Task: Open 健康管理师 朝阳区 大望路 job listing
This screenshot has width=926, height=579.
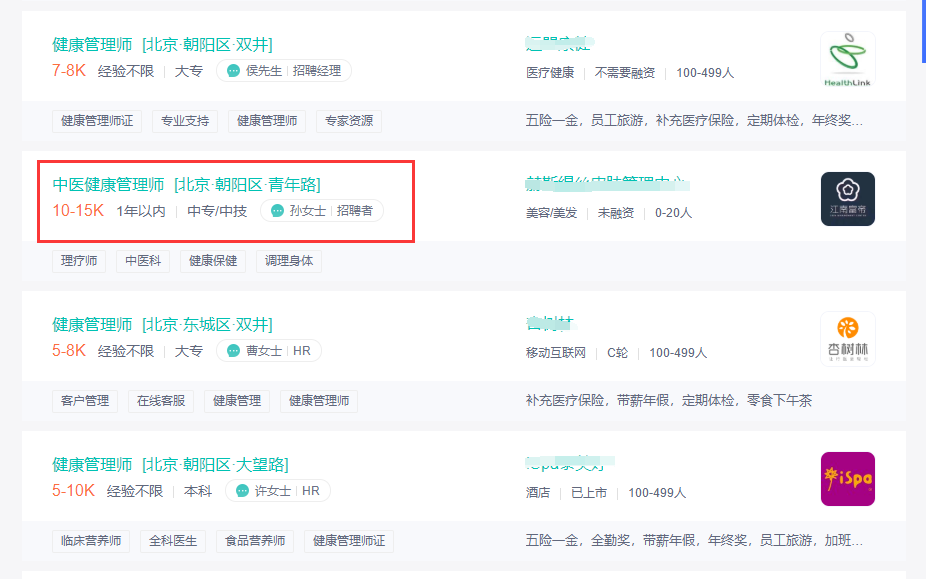Action: (170, 464)
